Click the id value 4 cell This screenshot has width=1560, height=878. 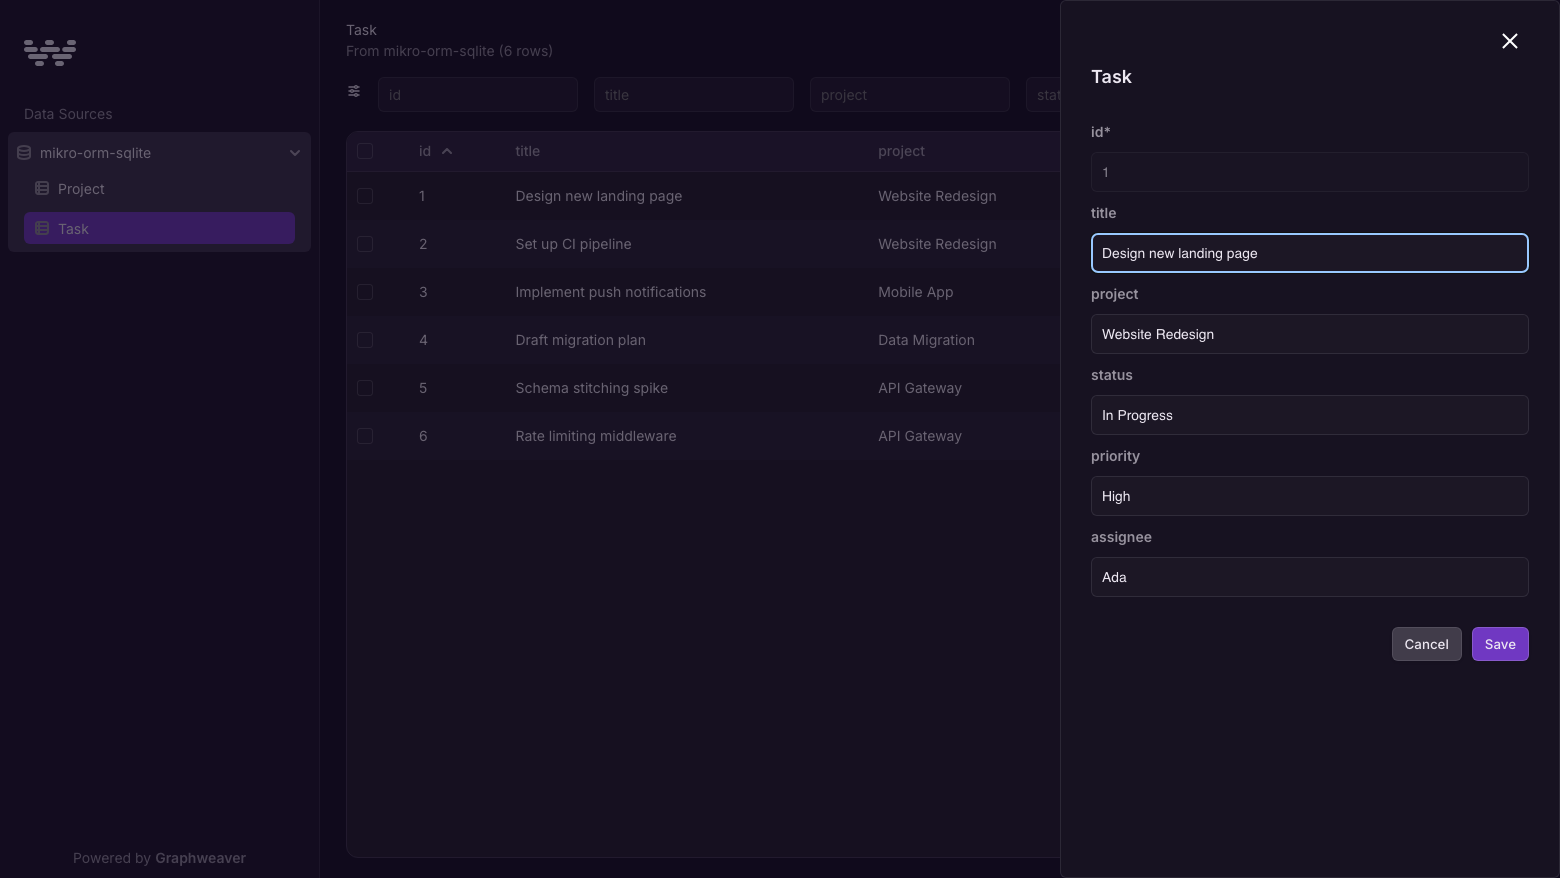pyautogui.click(x=423, y=340)
